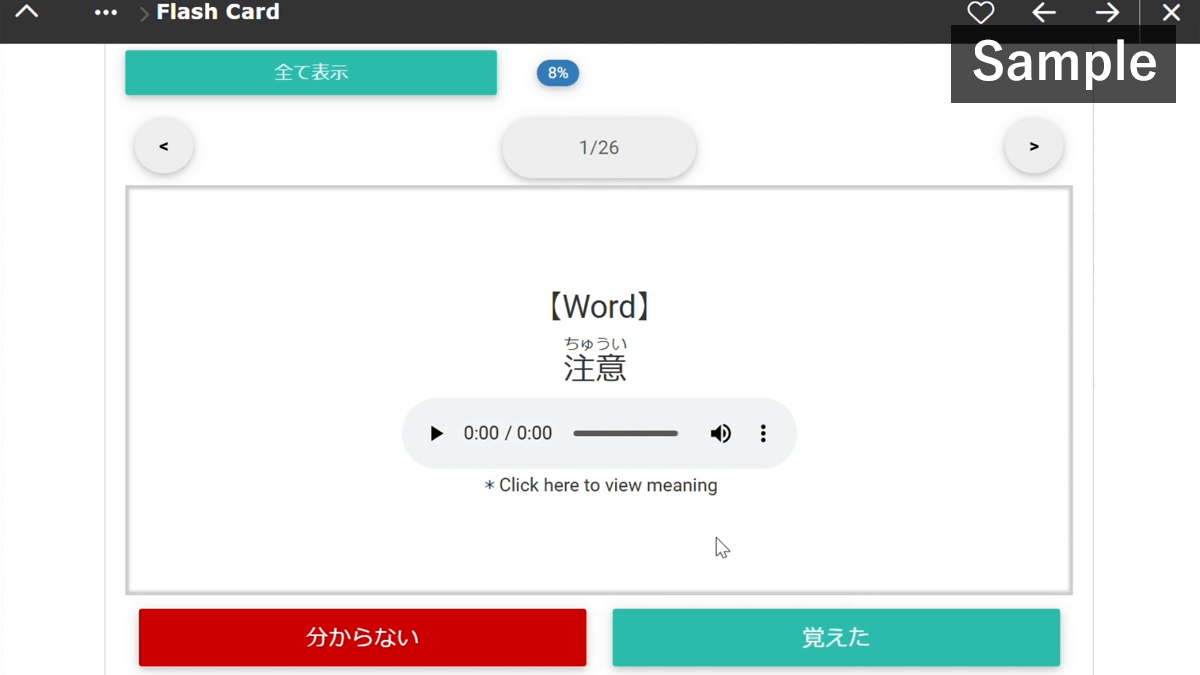
Task: Click here to view meaning text
Action: pyautogui.click(x=601, y=485)
